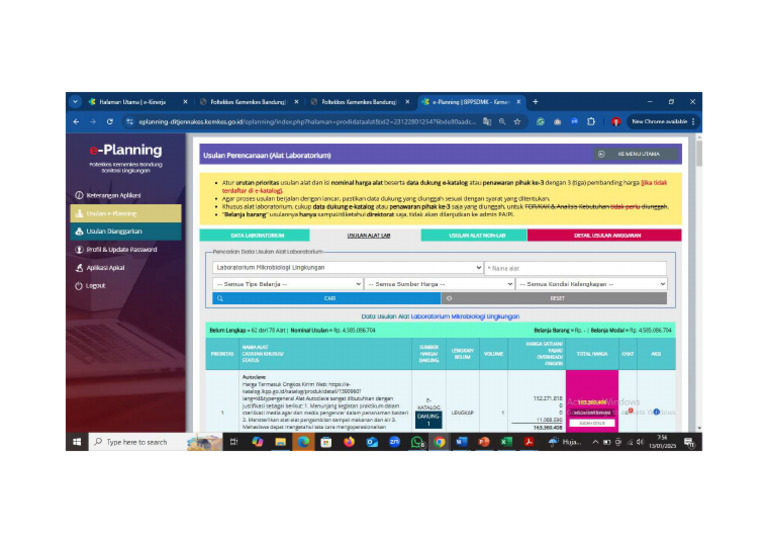Click the blue info action icon in Autoclave row
This screenshot has width=768, height=544.
pyautogui.click(x=656, y=412)
